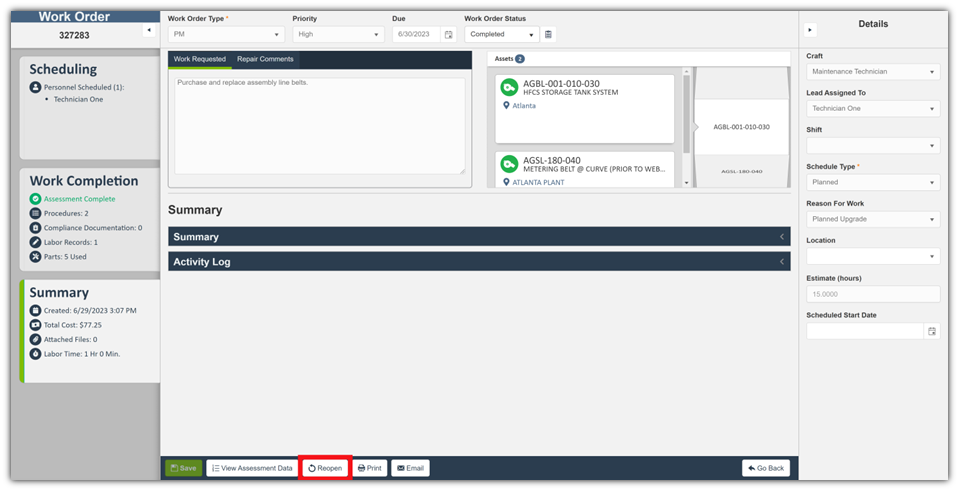Open the Scheduled Start Date calendar picker
This screenshot has height=491, width=959.
click(931, 331)
